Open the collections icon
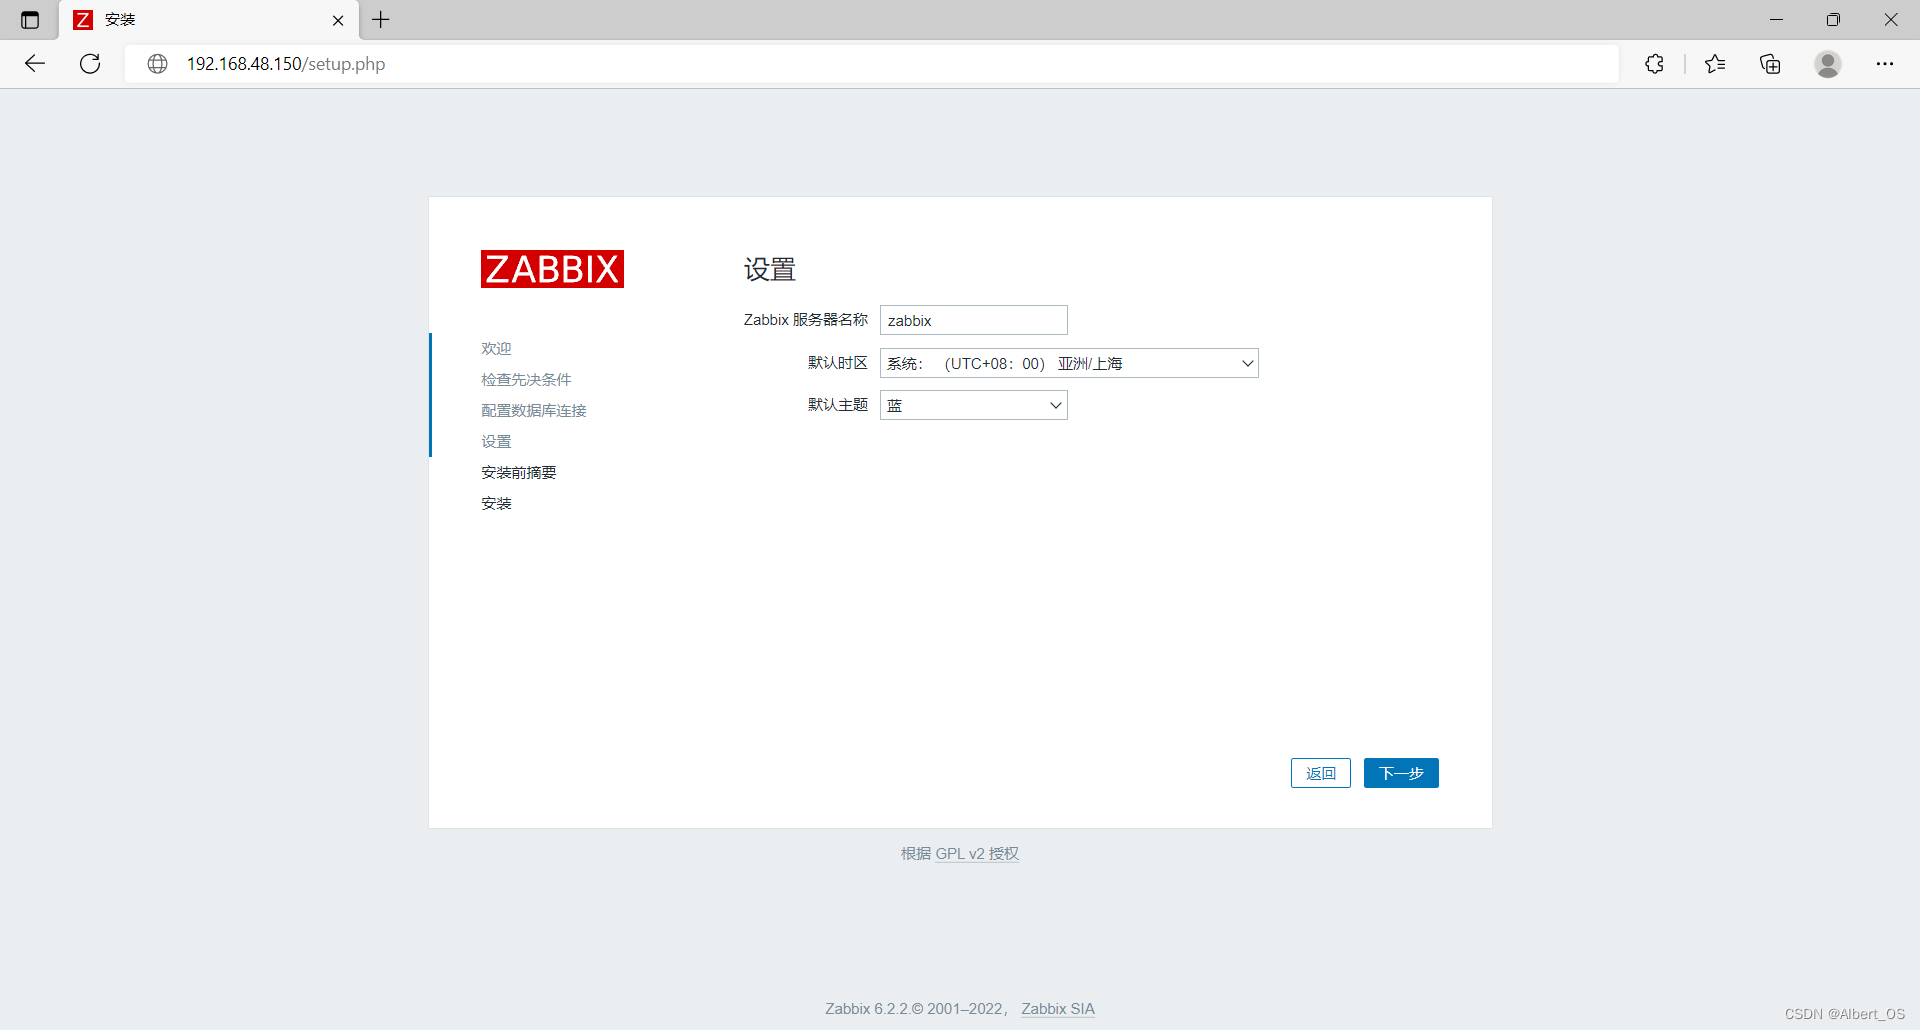The height and width of the screenshot is (1030, 1920). 1770,64
